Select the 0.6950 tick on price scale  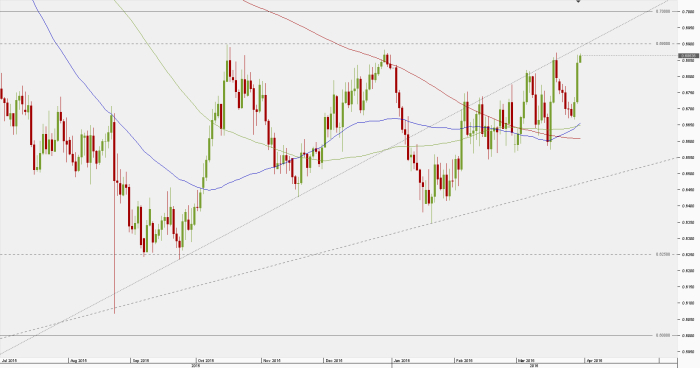tap(688, 28)
